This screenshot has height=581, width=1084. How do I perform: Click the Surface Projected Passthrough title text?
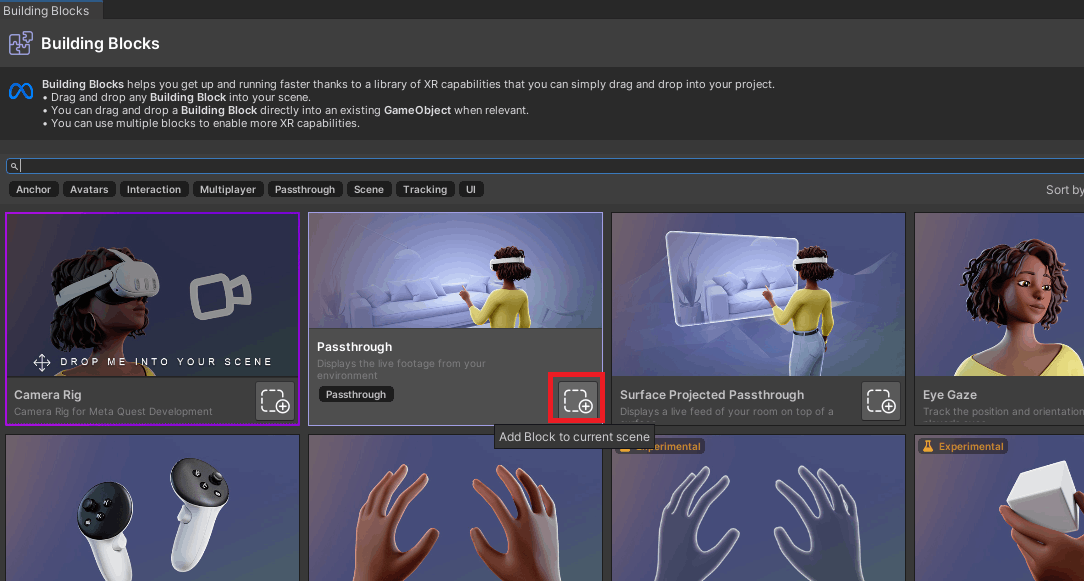tap(712, 395)
